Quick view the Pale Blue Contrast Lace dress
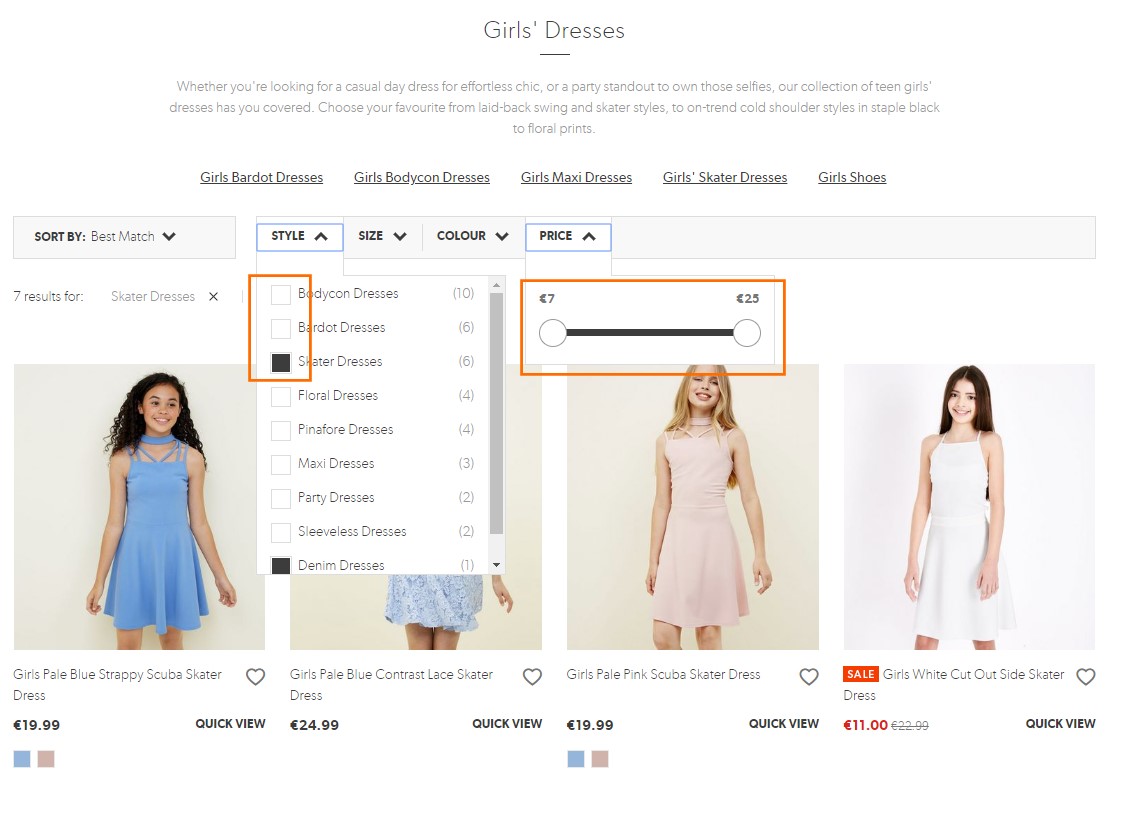Image resolution: width=1144 pixels, height=819 pixels. 507,723
